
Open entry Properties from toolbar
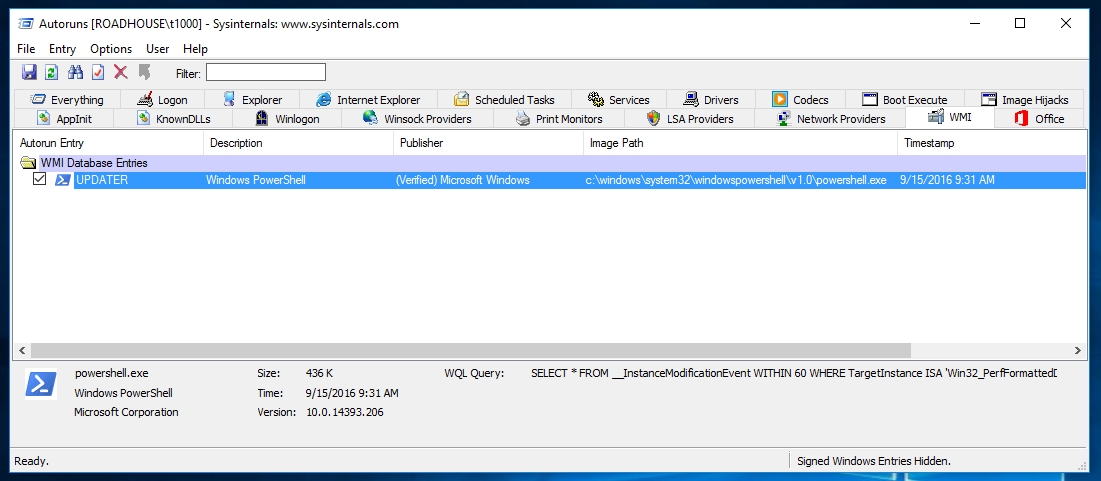98,72
